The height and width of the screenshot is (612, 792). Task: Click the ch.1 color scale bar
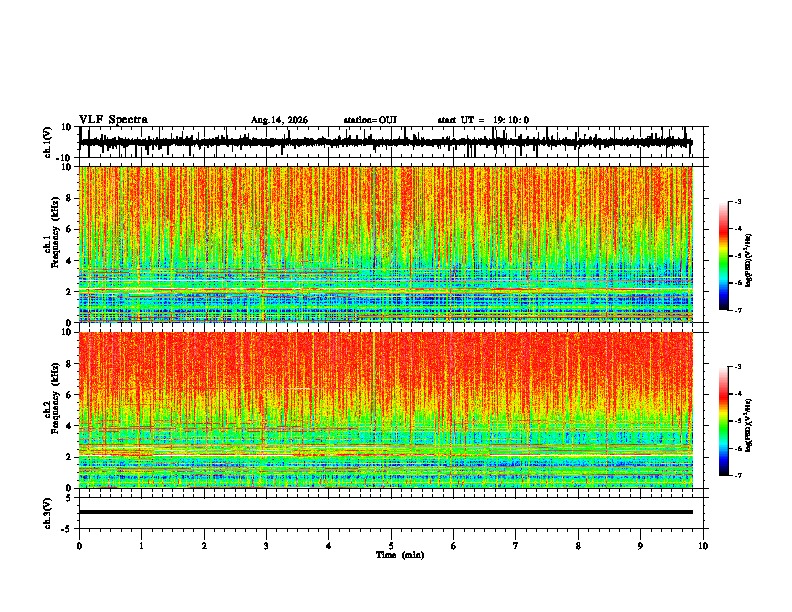click(723, 256)
